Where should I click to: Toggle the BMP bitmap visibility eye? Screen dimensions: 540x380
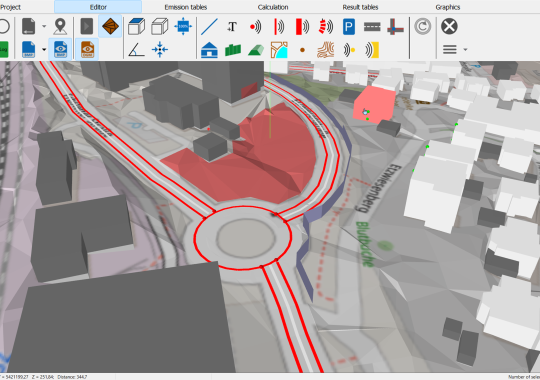point(60,50)
